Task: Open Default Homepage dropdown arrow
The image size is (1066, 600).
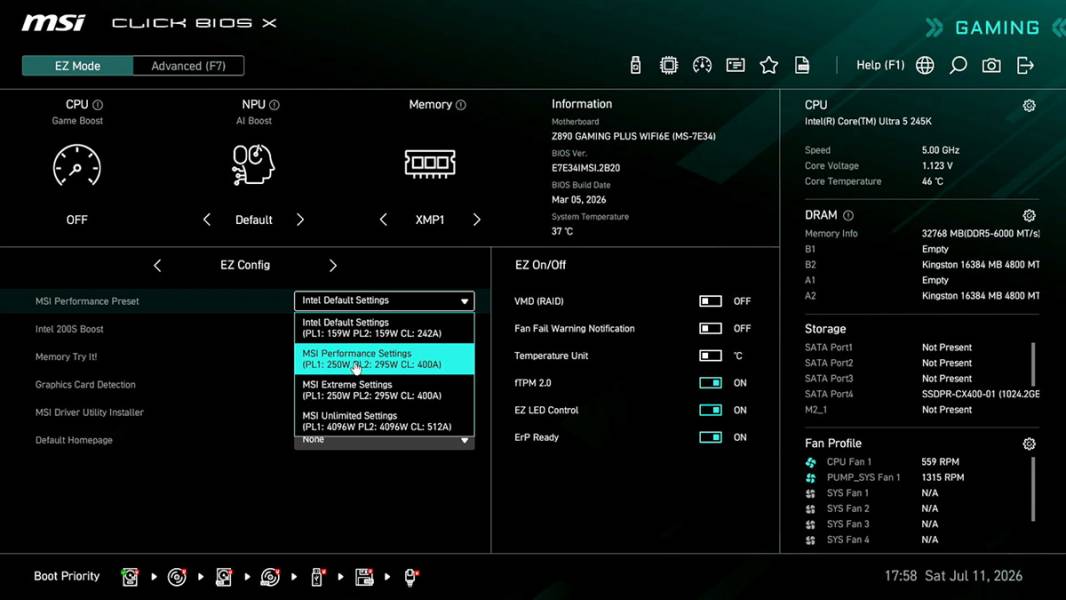Action: point(464,441)
